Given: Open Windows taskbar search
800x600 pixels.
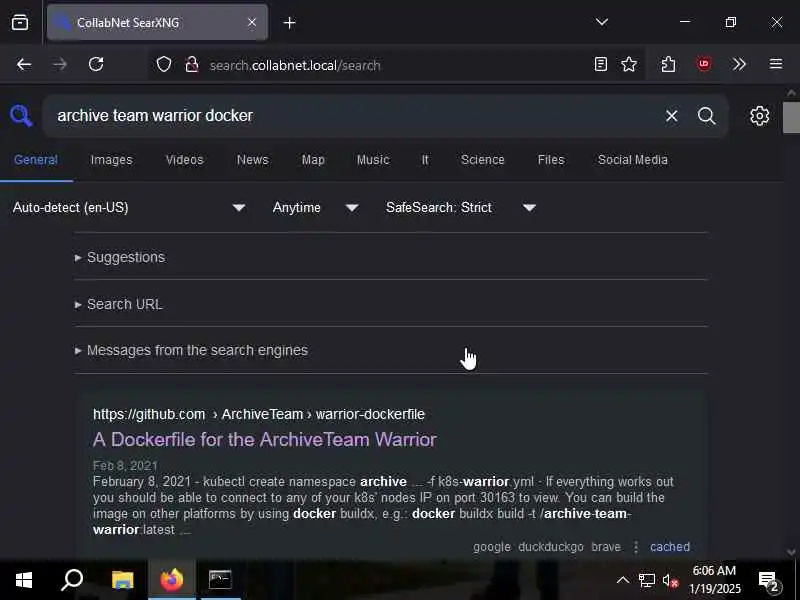Looking at the screenshot, I should click(72, 580).
